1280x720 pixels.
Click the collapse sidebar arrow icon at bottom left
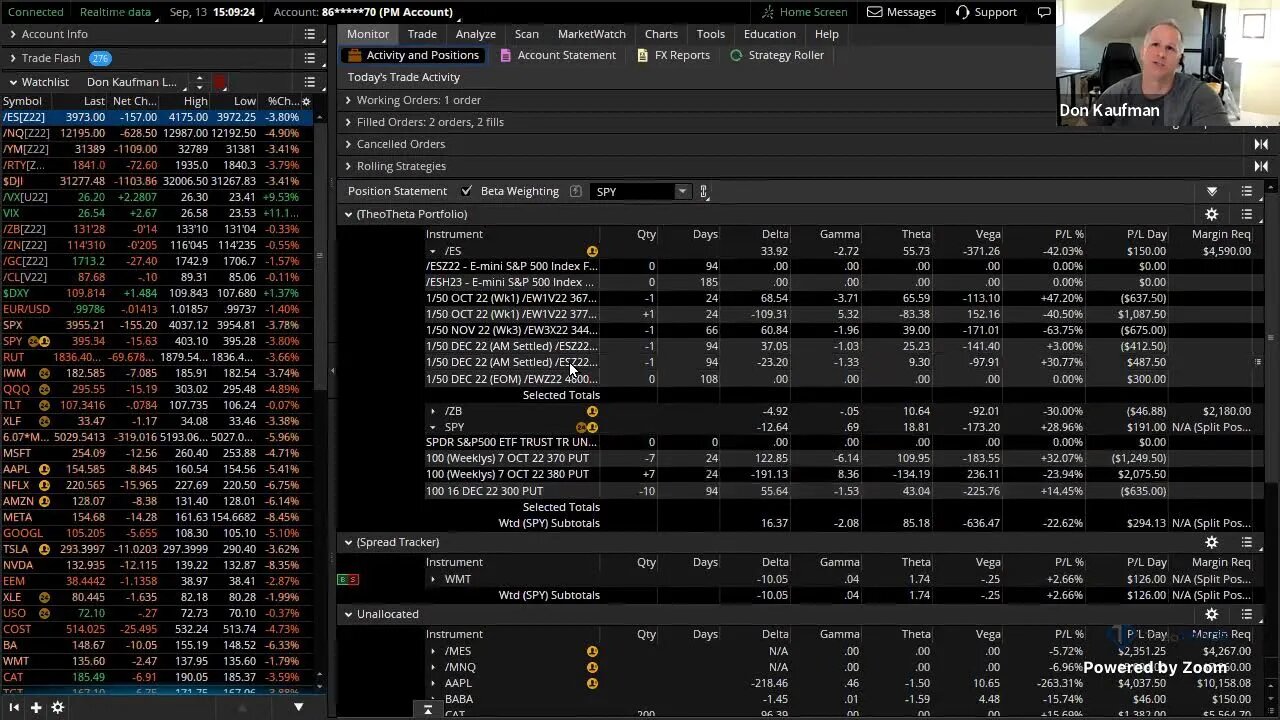14,707
